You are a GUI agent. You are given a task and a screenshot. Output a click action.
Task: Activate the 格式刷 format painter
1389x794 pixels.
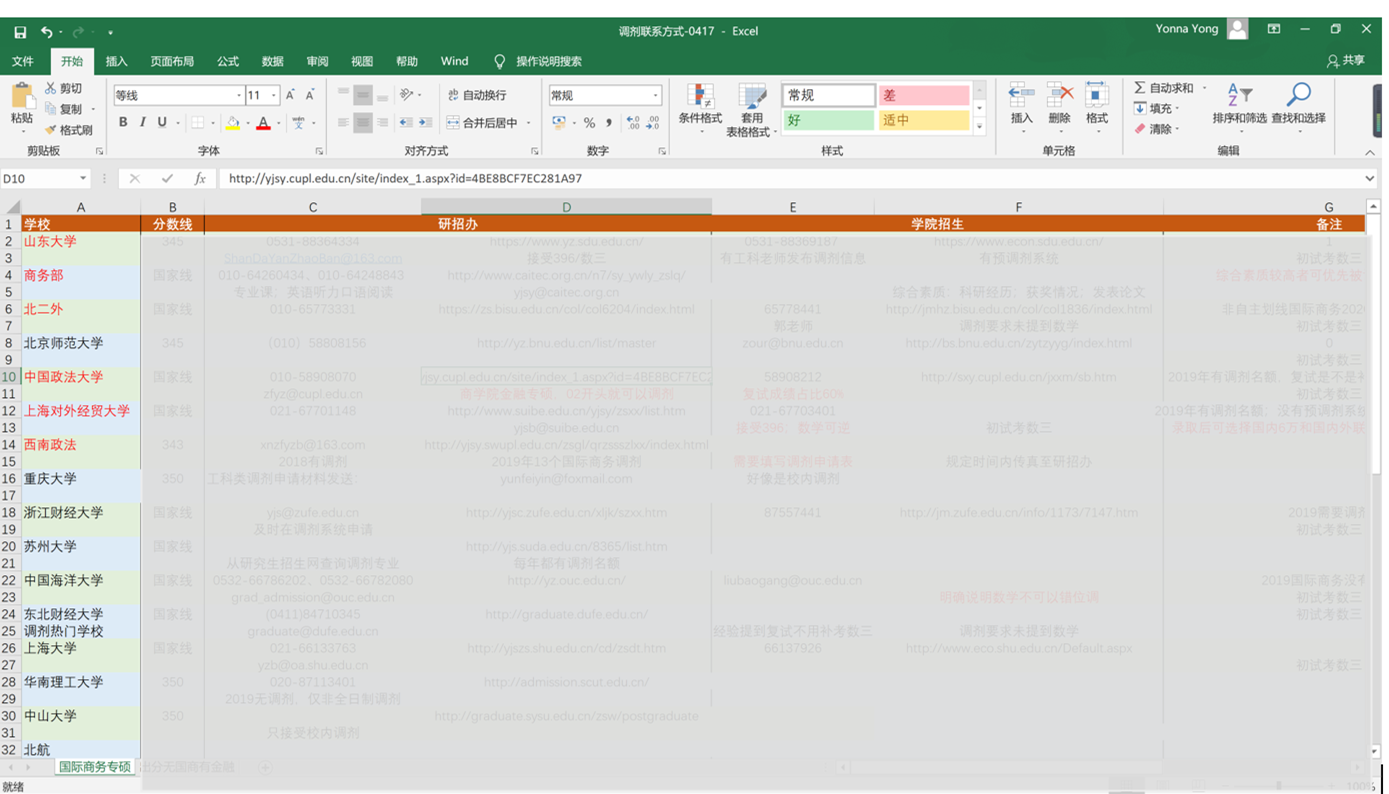pyautogui.click(x=68, y=130)
